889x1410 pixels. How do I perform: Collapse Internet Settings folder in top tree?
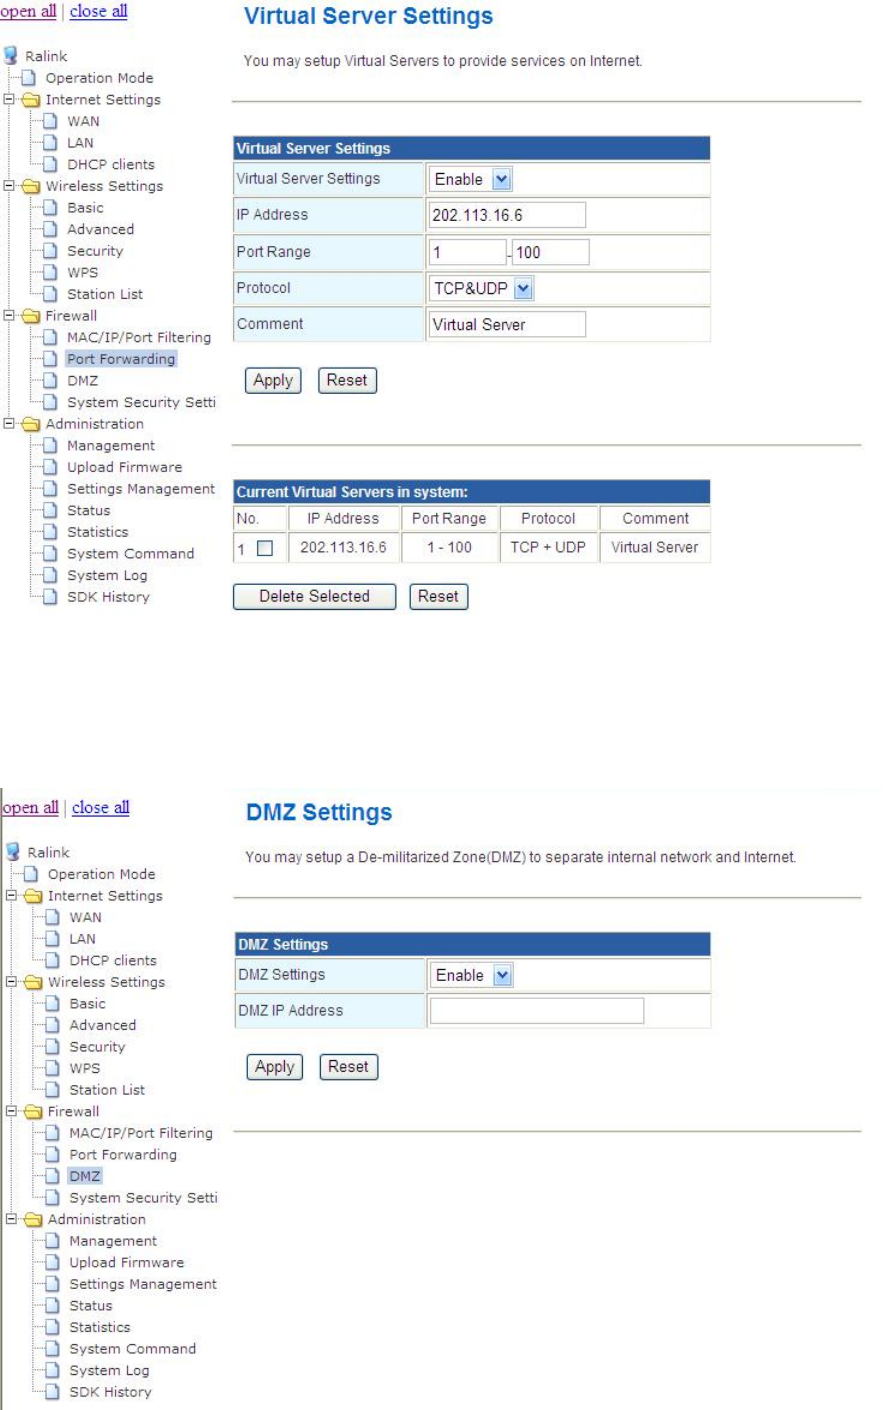point(9,100)
